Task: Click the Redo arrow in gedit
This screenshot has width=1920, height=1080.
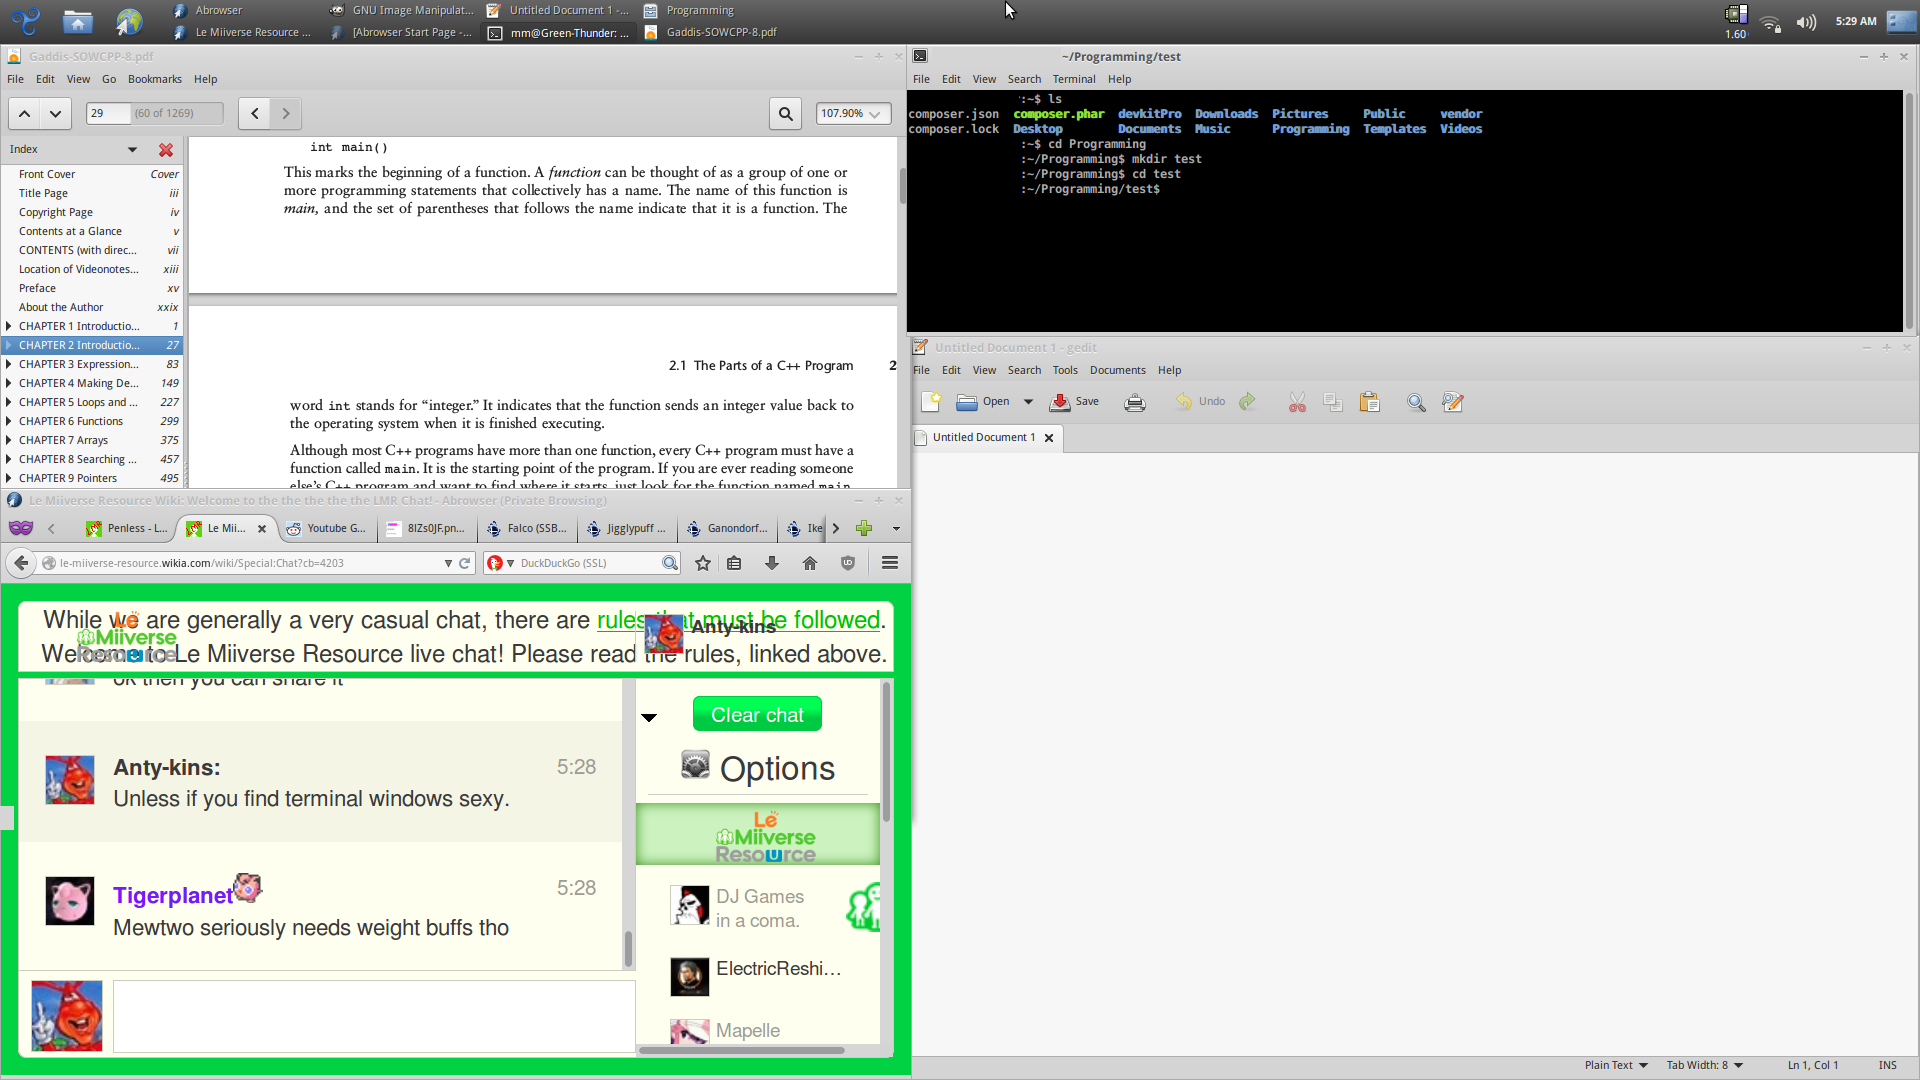Action: point(1247,402)
